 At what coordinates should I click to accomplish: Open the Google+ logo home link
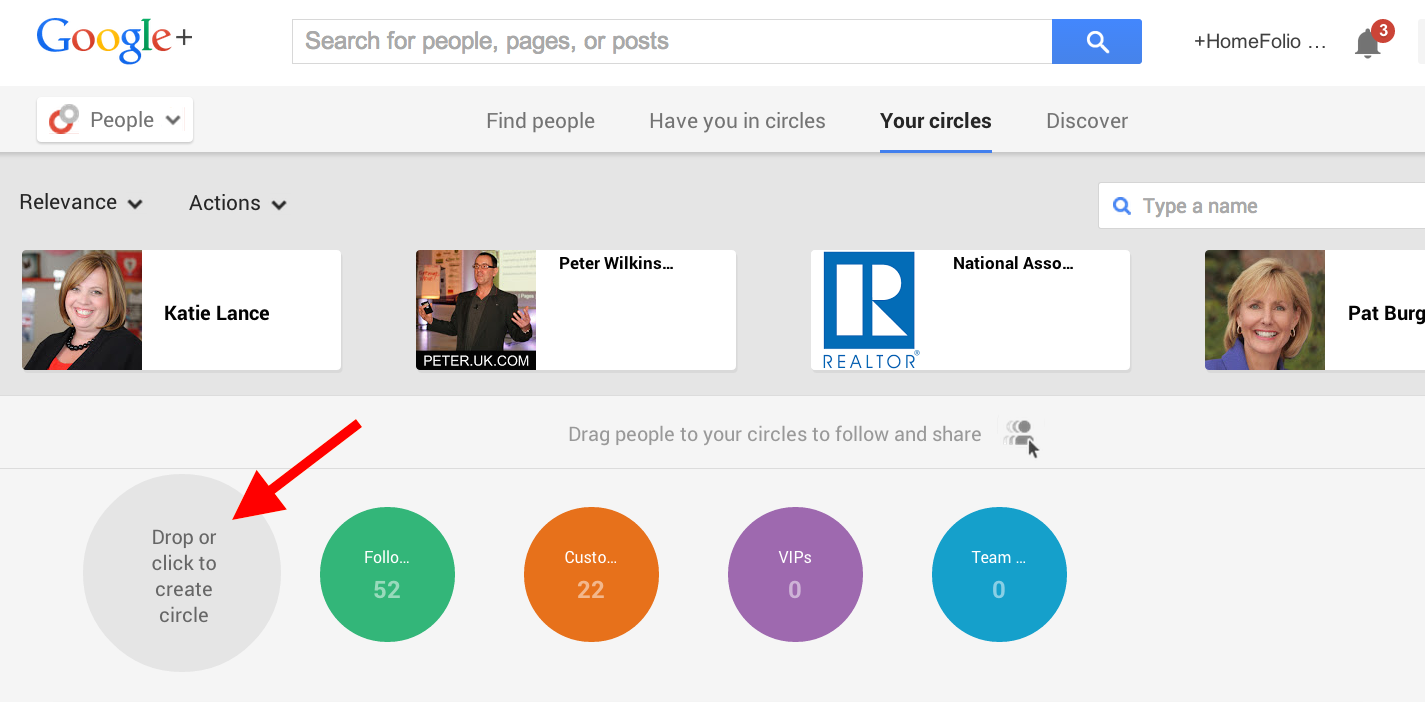pyautogui.click(x=114, y=40)
